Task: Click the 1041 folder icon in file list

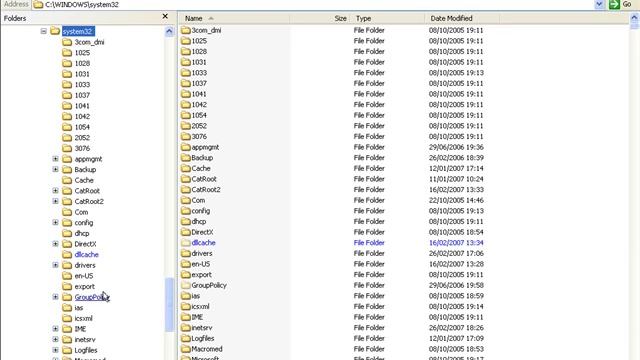Action: coord(186,94)
